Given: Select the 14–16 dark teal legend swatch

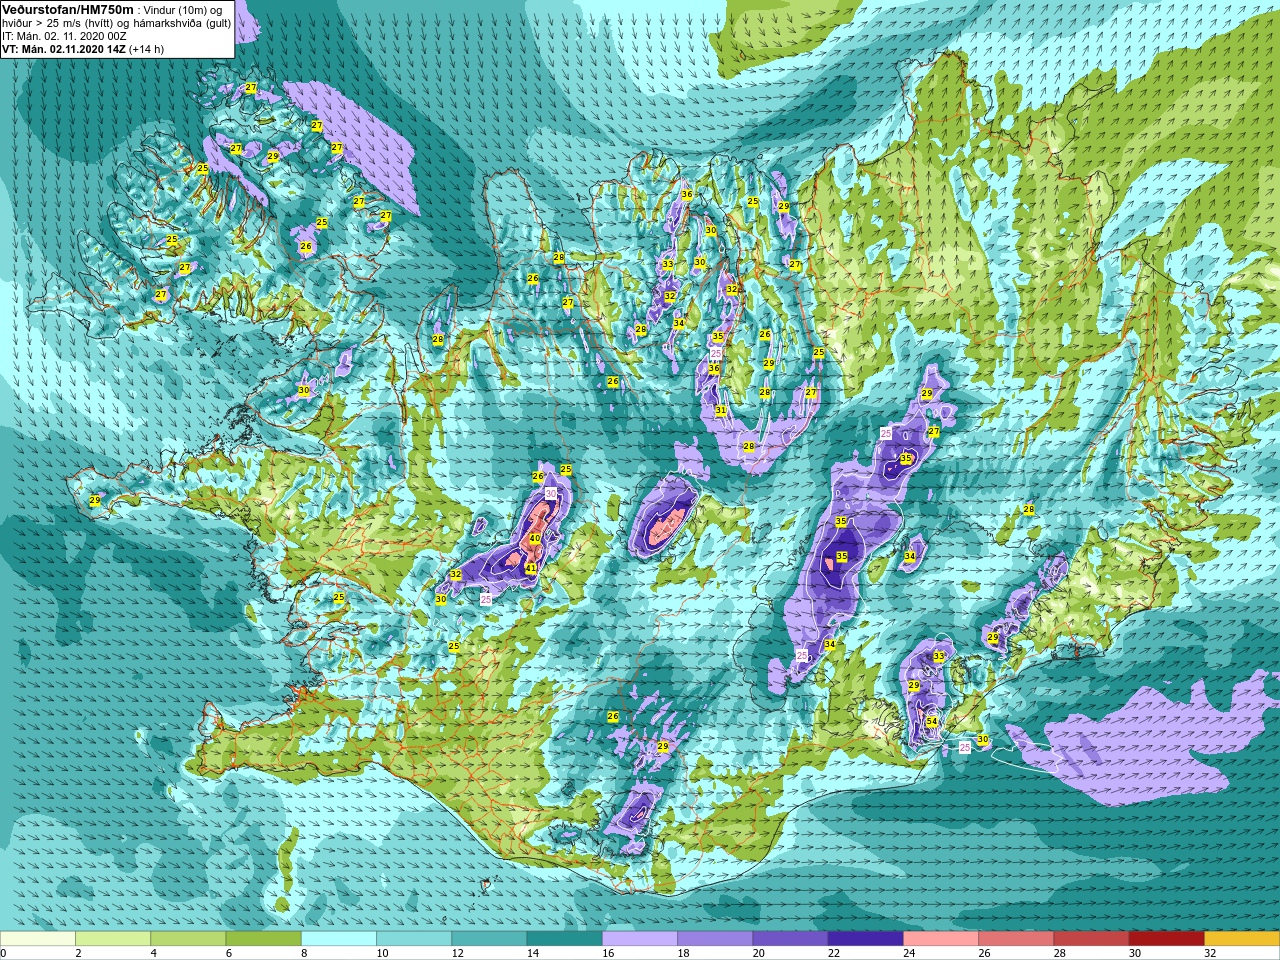Looking at the screenshot, I should (564, 939).
